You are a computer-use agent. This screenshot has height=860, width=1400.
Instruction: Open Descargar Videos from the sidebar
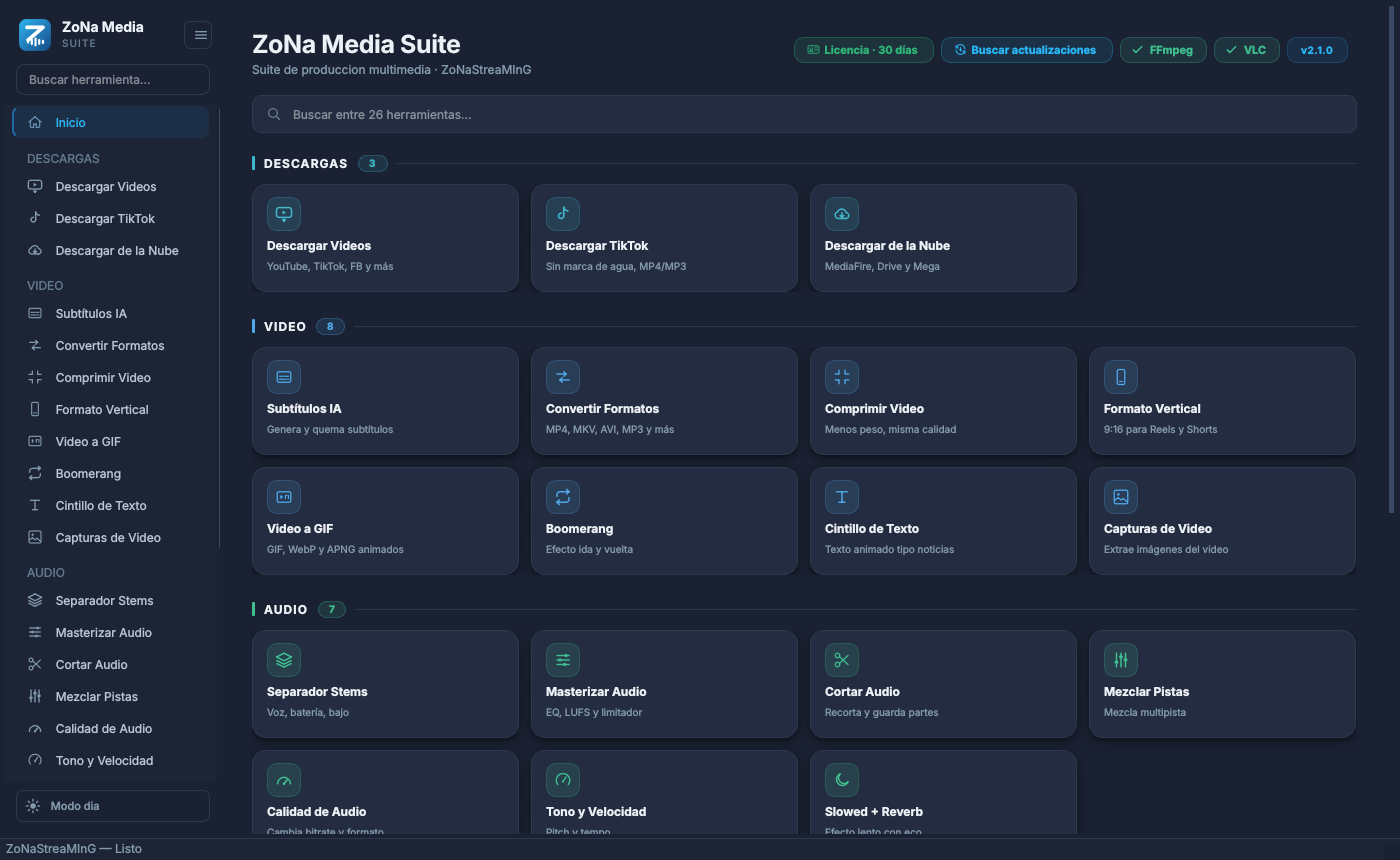(x=111, y=187)
